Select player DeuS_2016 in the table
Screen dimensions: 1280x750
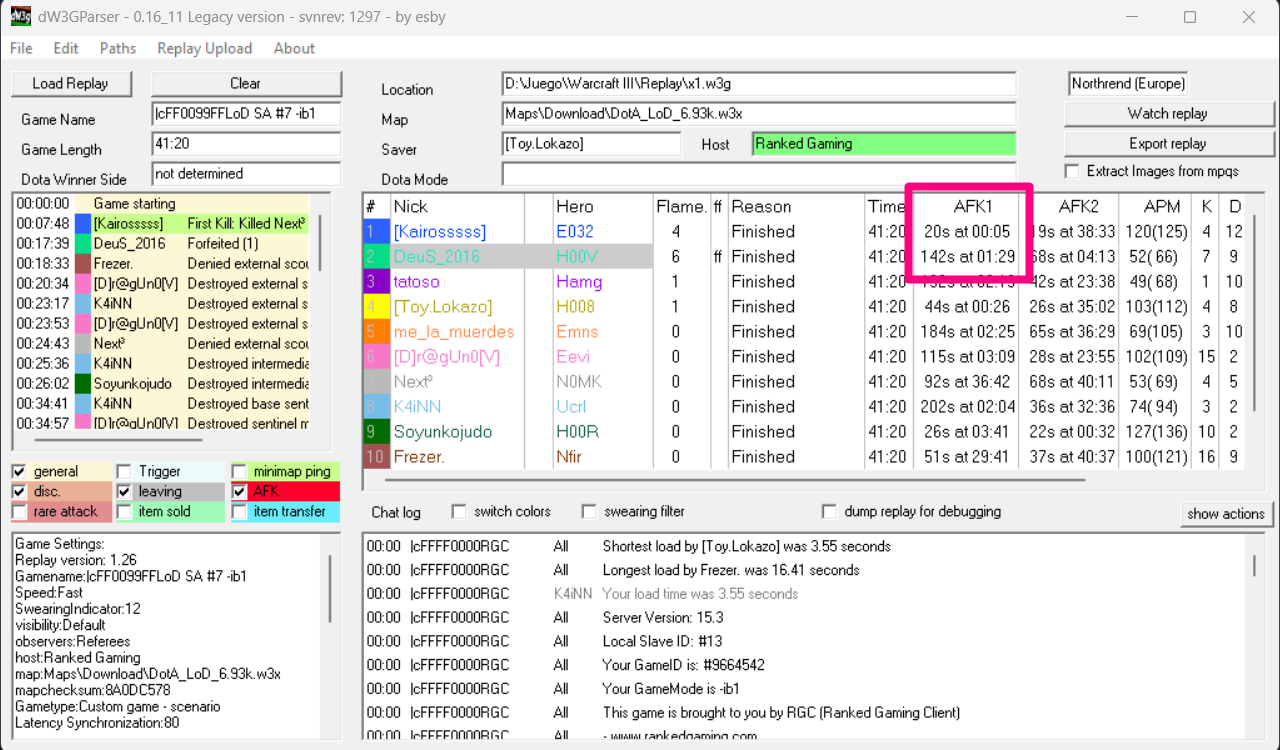click(436, 257)
